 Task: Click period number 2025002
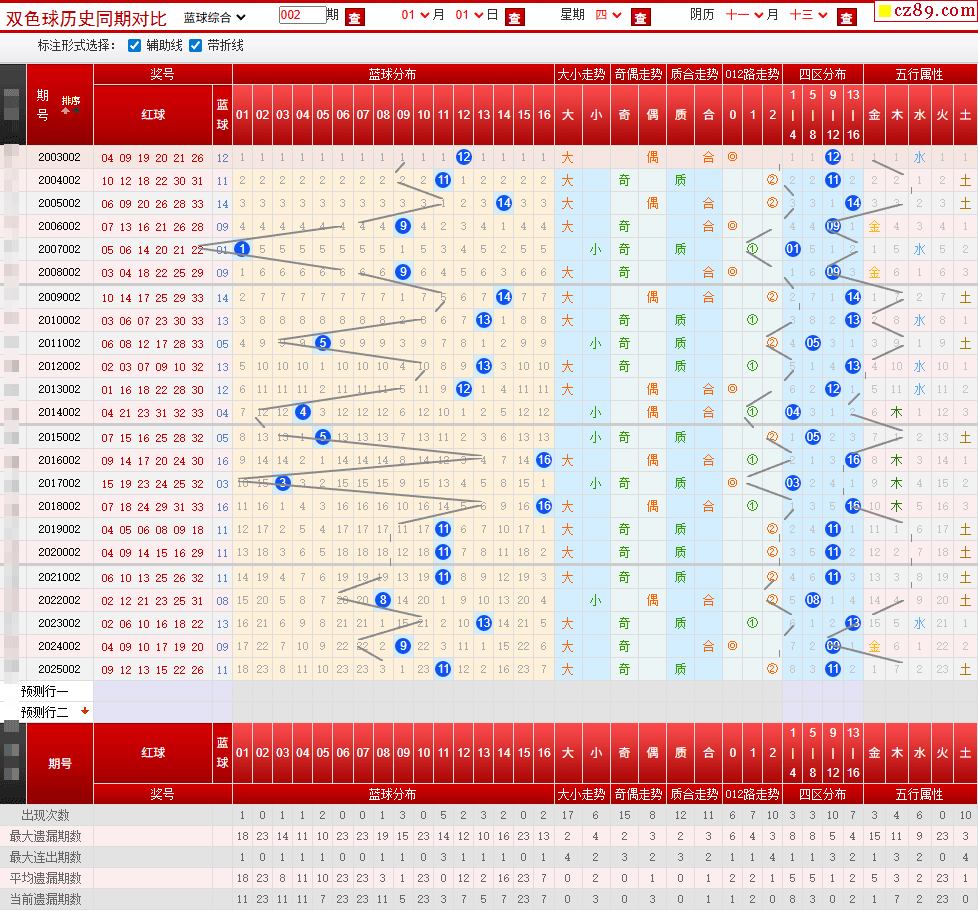59,669
